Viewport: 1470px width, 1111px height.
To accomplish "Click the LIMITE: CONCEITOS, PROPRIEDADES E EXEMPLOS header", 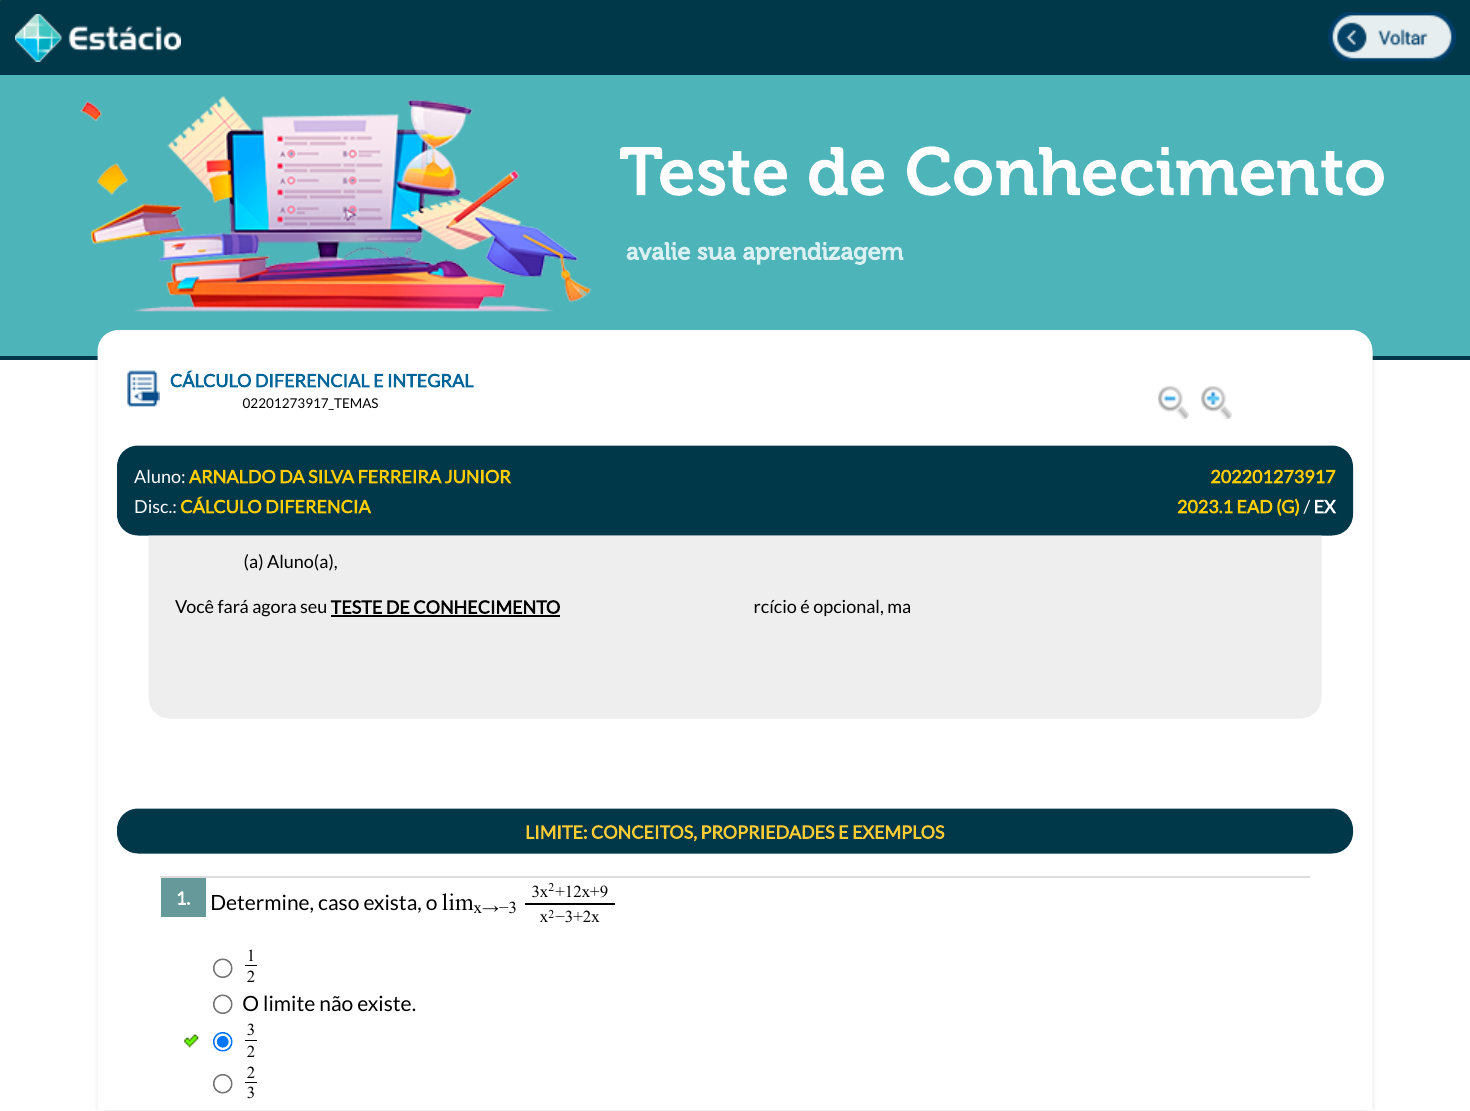I will click(x=734, y=832).
